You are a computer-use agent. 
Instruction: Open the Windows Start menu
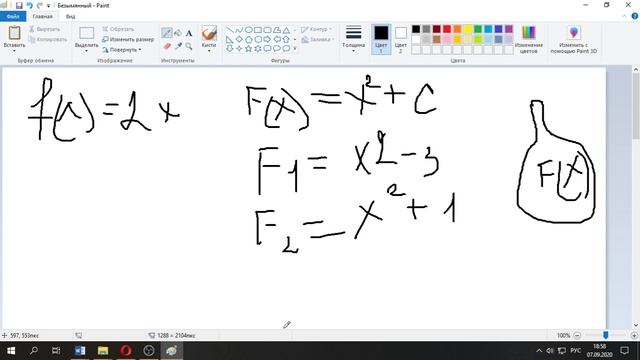(11, 351)
